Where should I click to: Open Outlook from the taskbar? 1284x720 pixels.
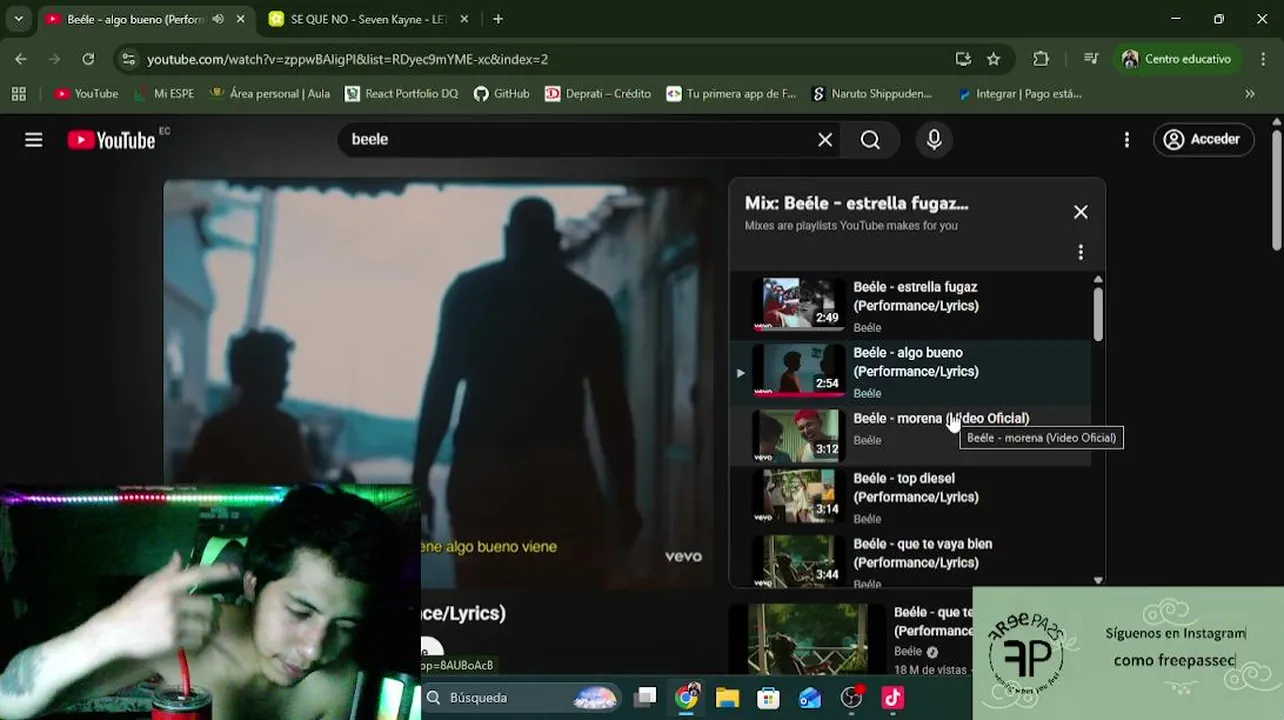[x=810, y=697]
